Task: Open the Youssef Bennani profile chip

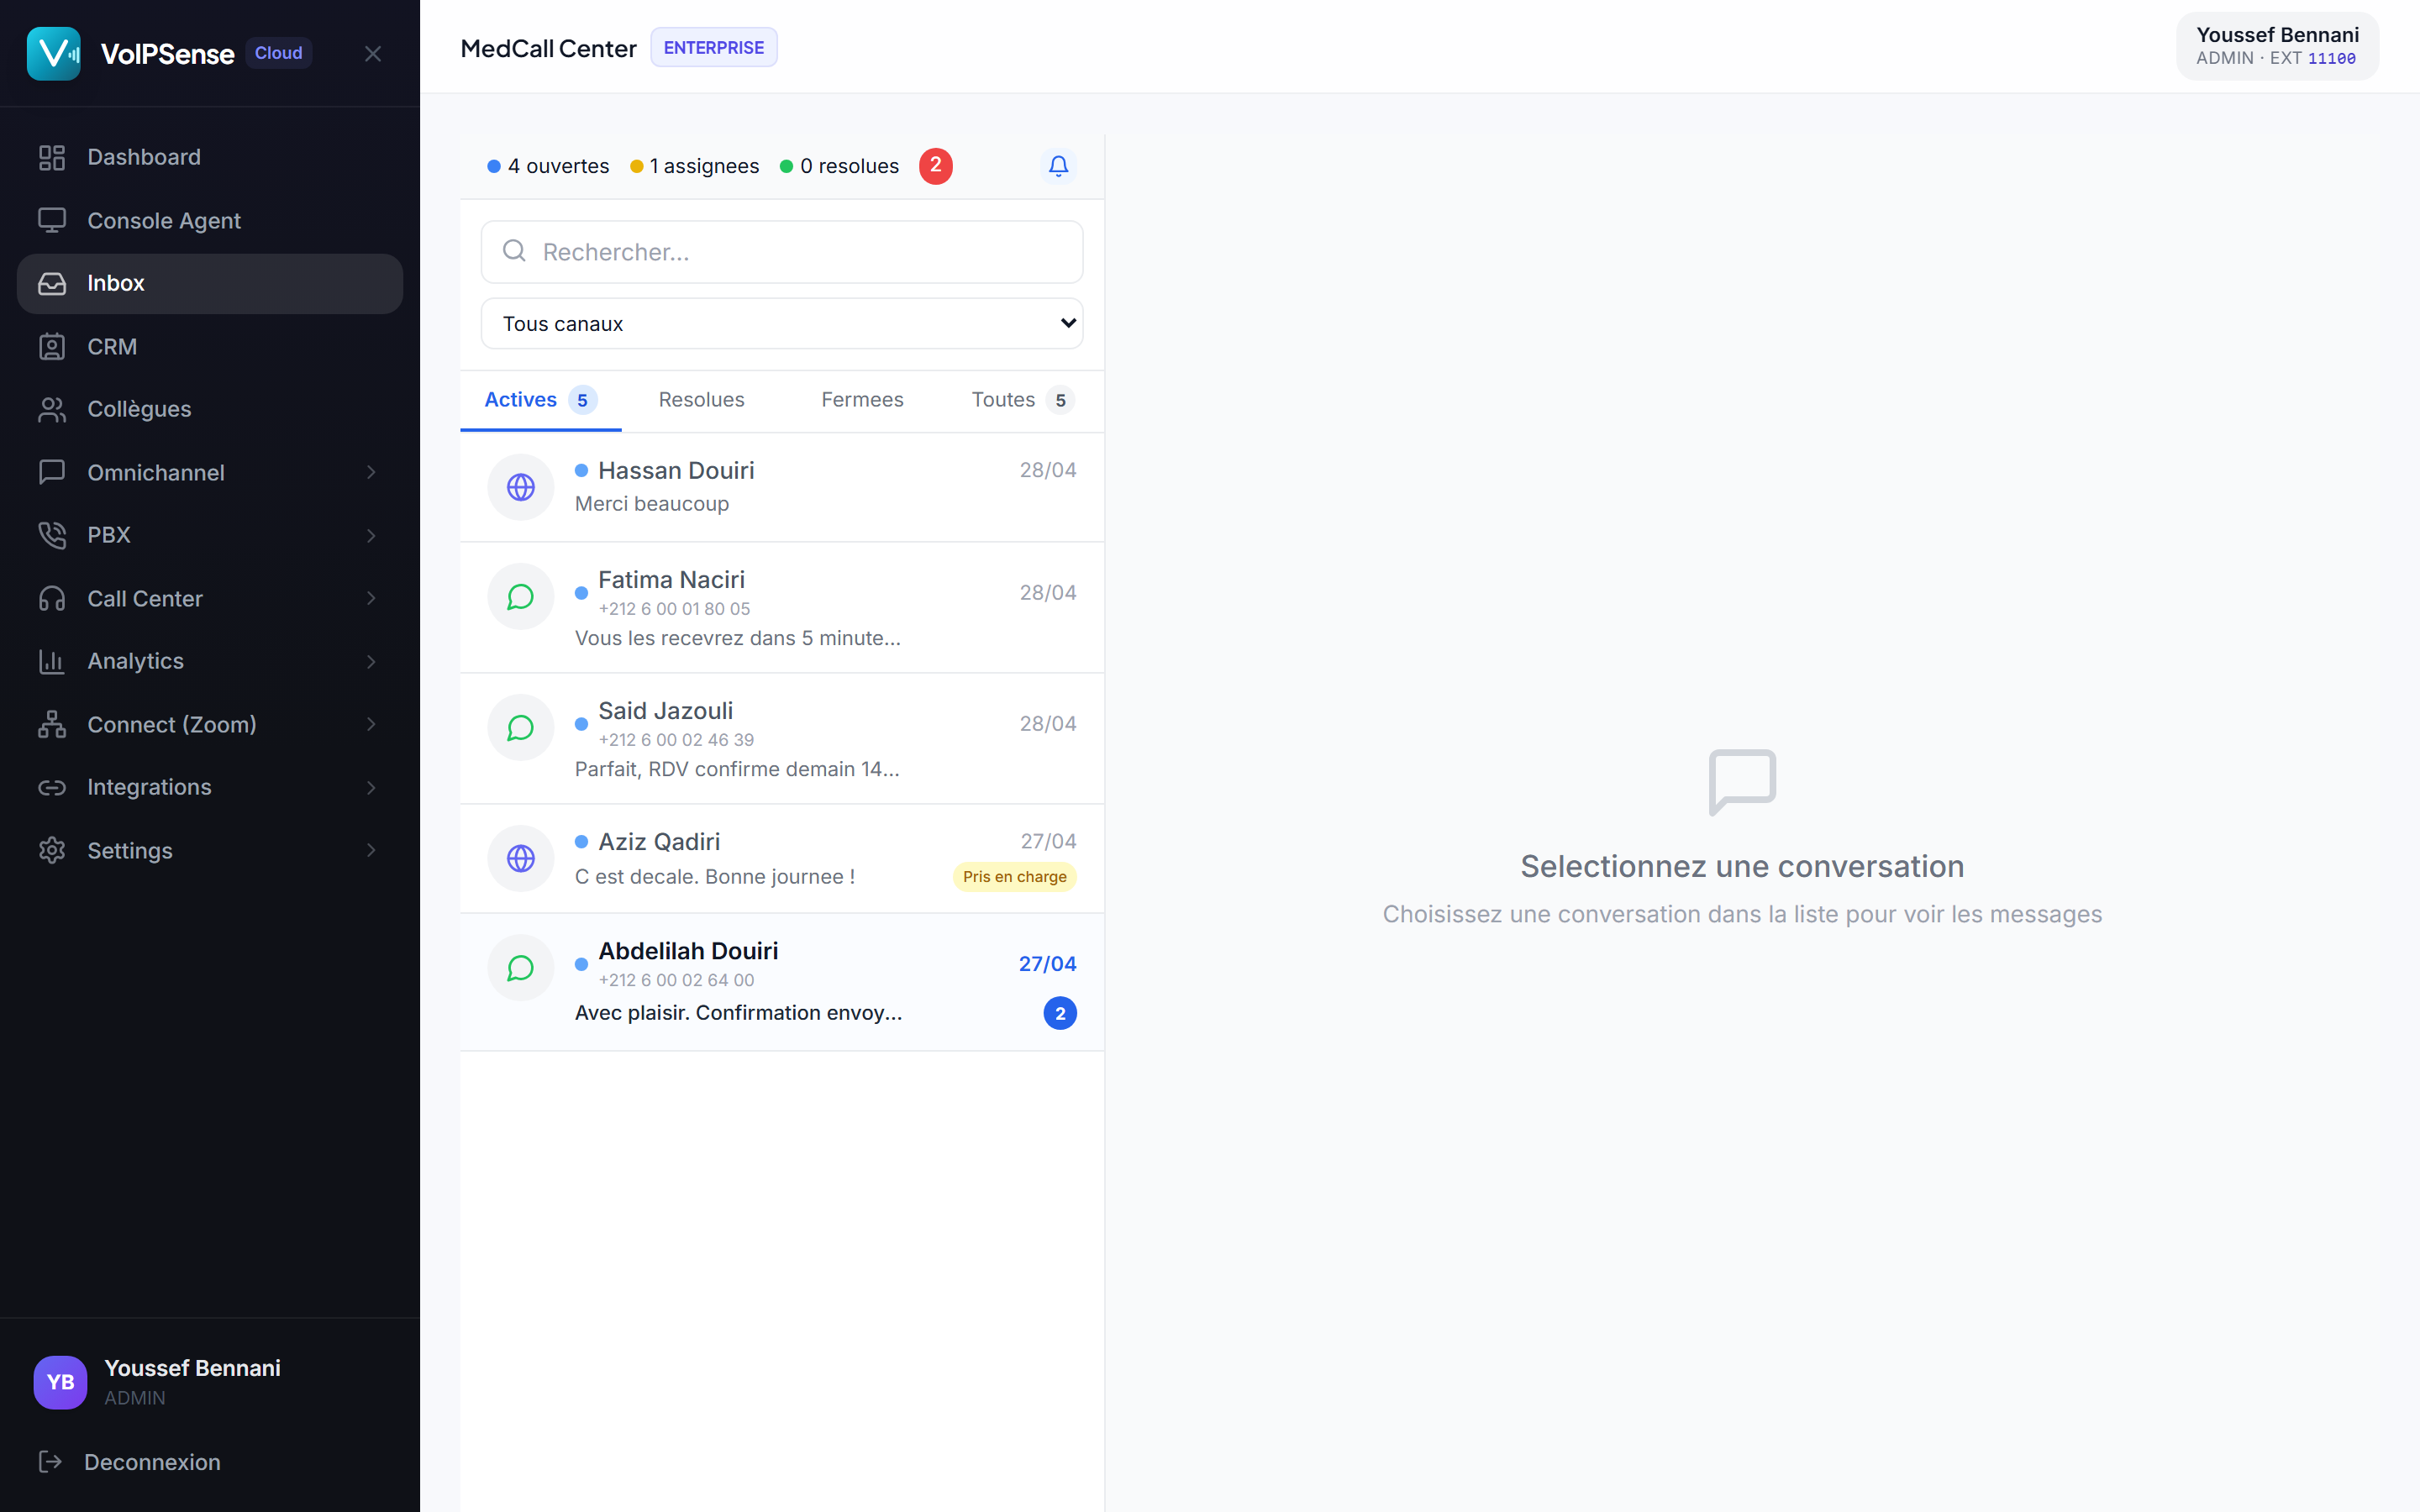Action: tap(2277, 46)
